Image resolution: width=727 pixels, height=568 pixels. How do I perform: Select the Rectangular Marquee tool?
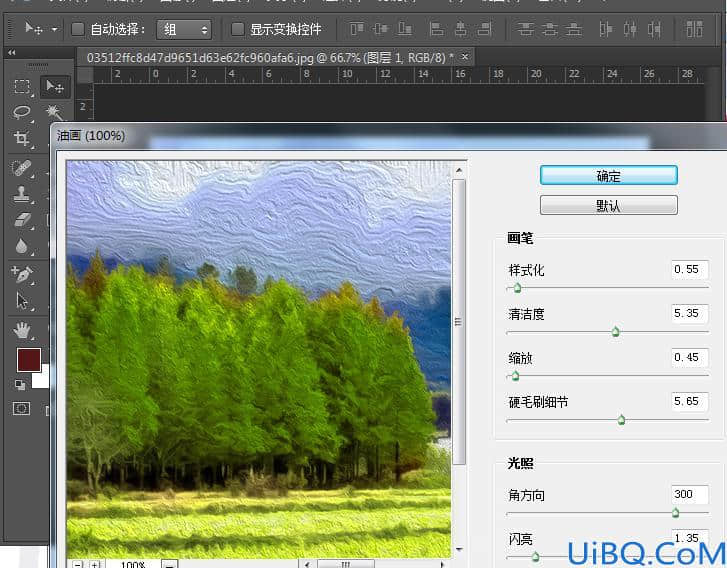tap(22, 87)
